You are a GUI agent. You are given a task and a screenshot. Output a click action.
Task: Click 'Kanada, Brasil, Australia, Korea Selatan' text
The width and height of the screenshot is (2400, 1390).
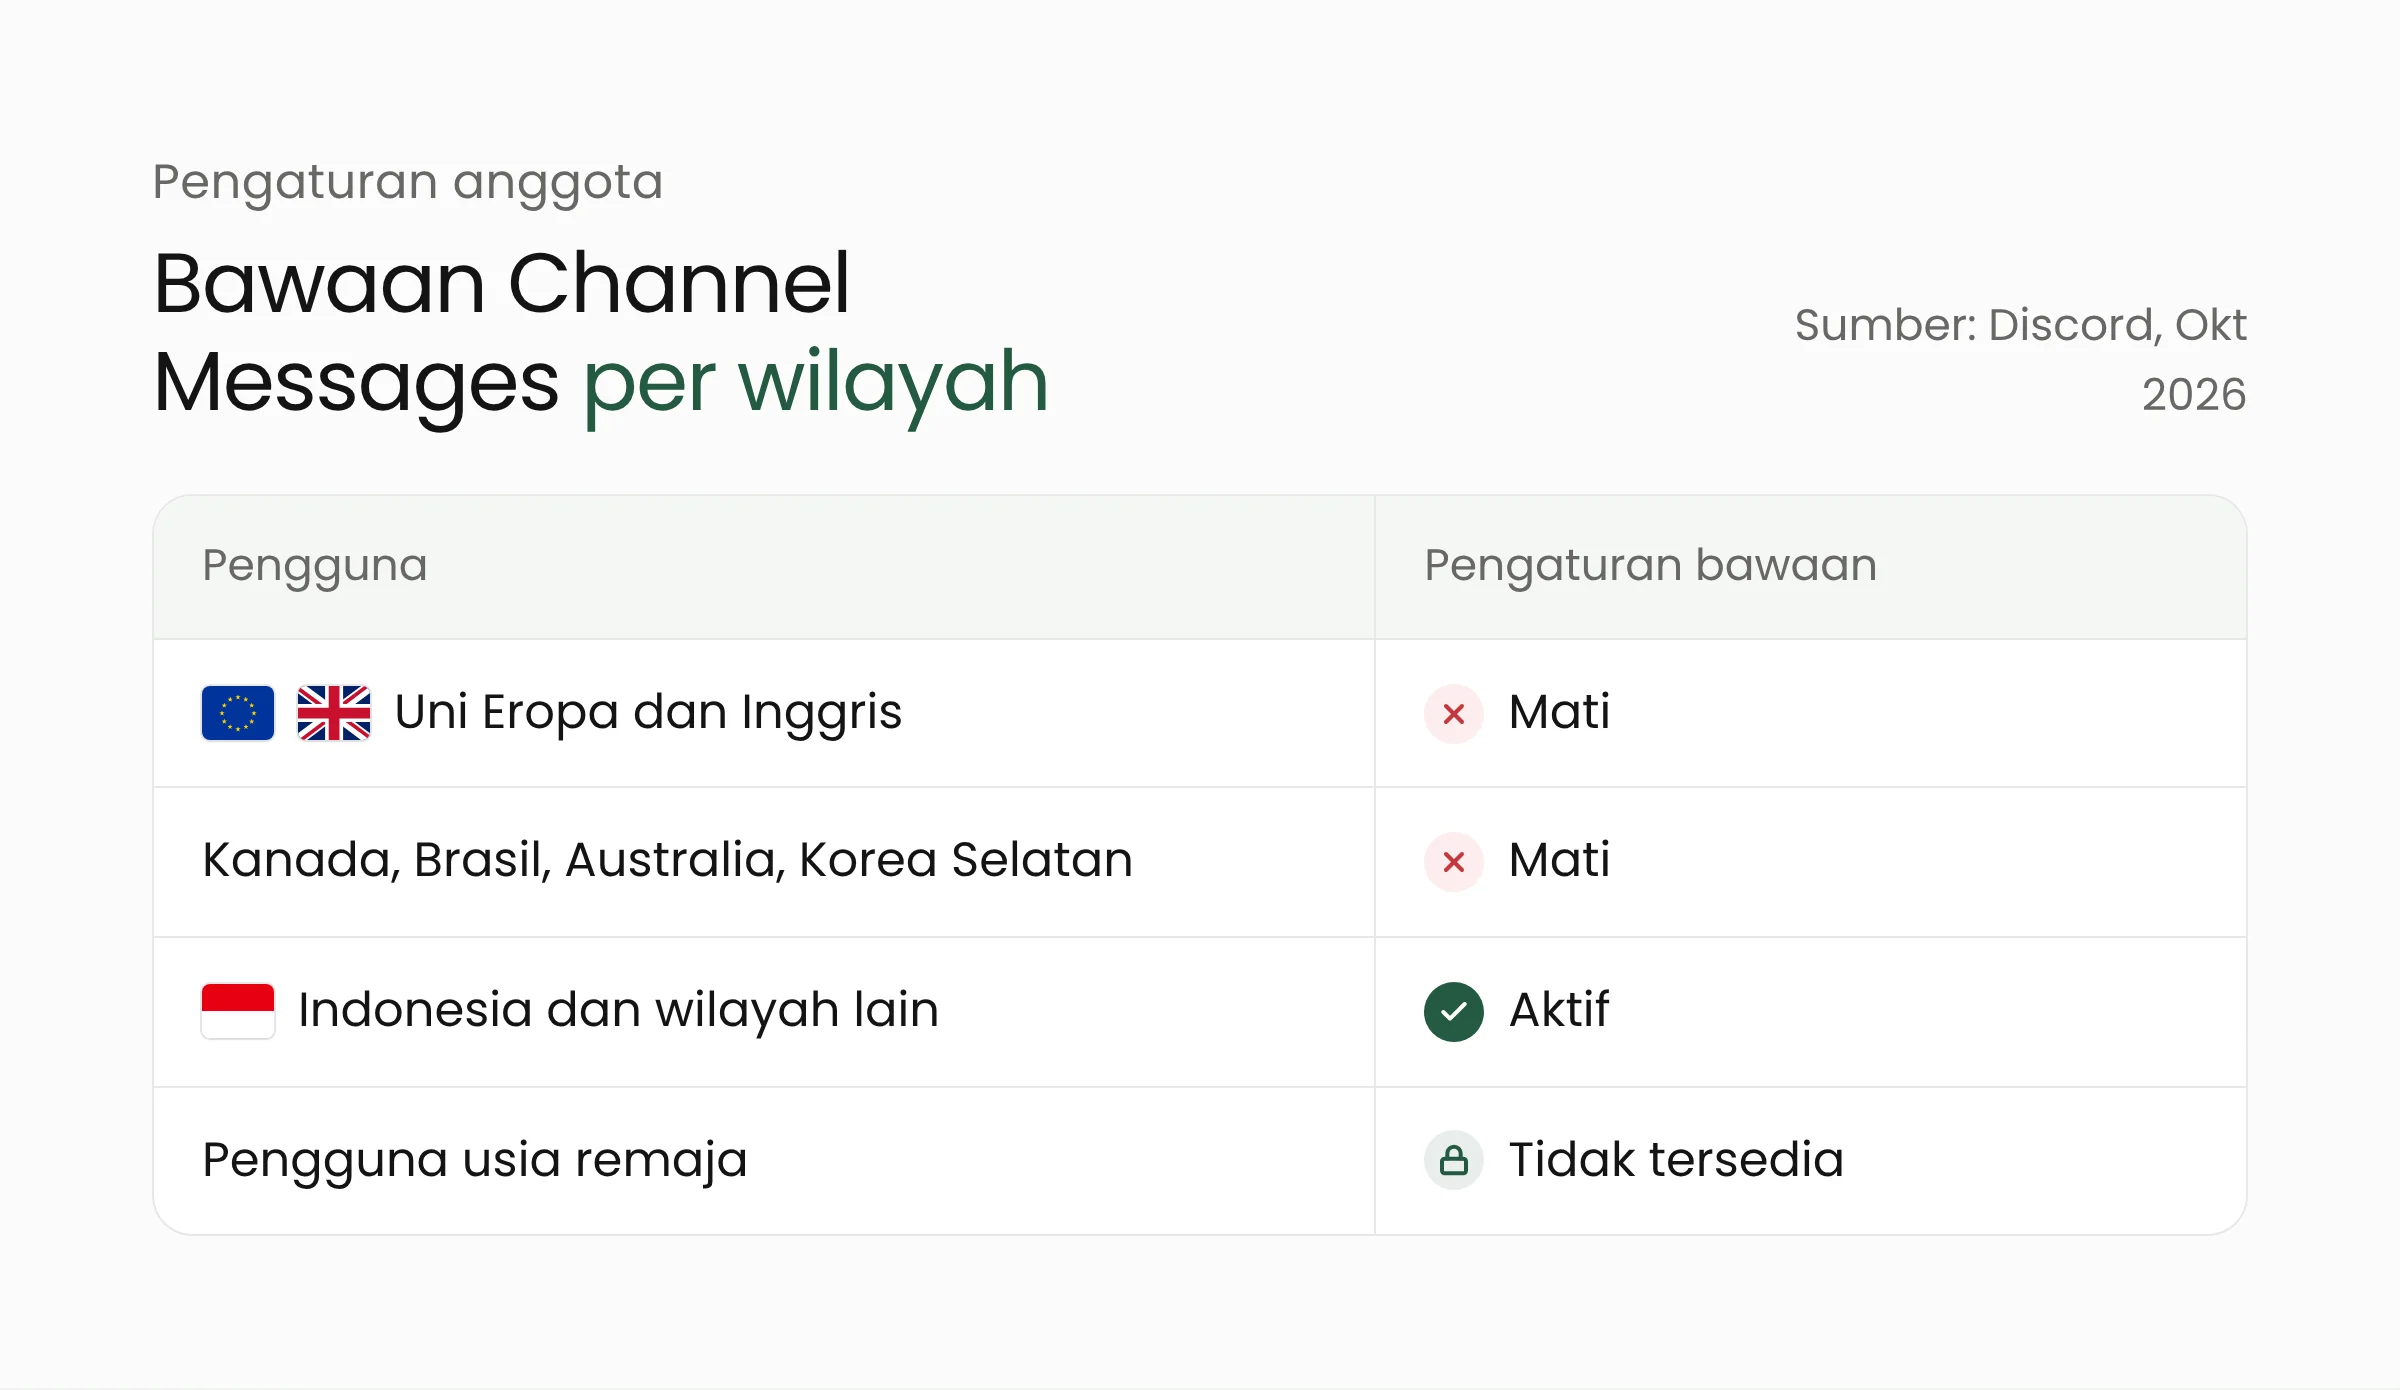click(x=667, y=860)
